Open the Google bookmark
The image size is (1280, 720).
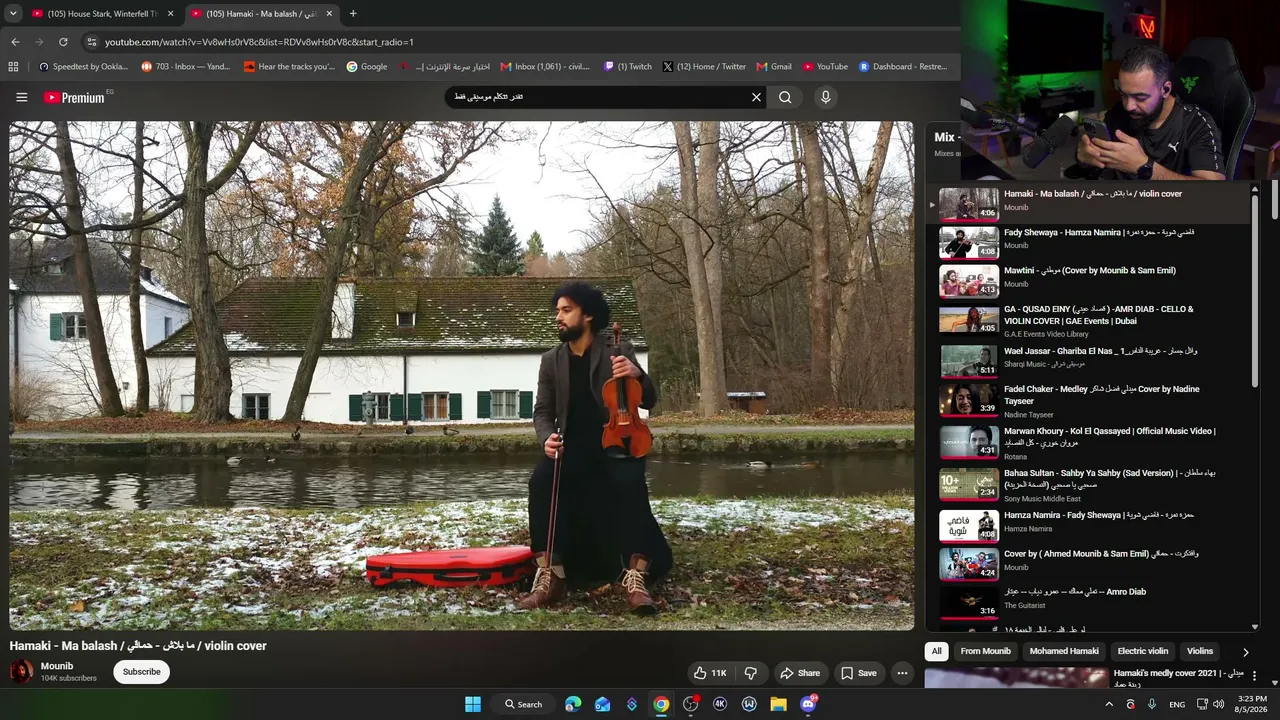point(367,67)
